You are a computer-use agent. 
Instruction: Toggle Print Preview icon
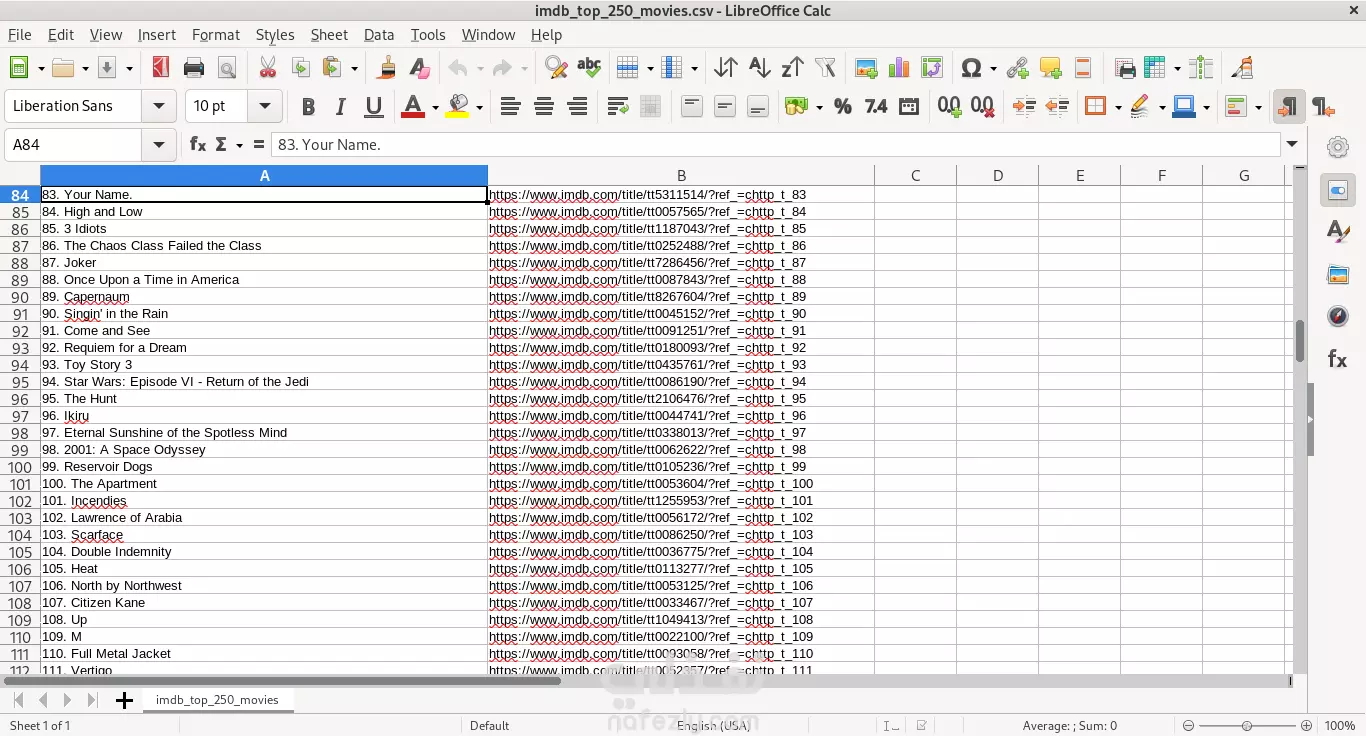227,68
